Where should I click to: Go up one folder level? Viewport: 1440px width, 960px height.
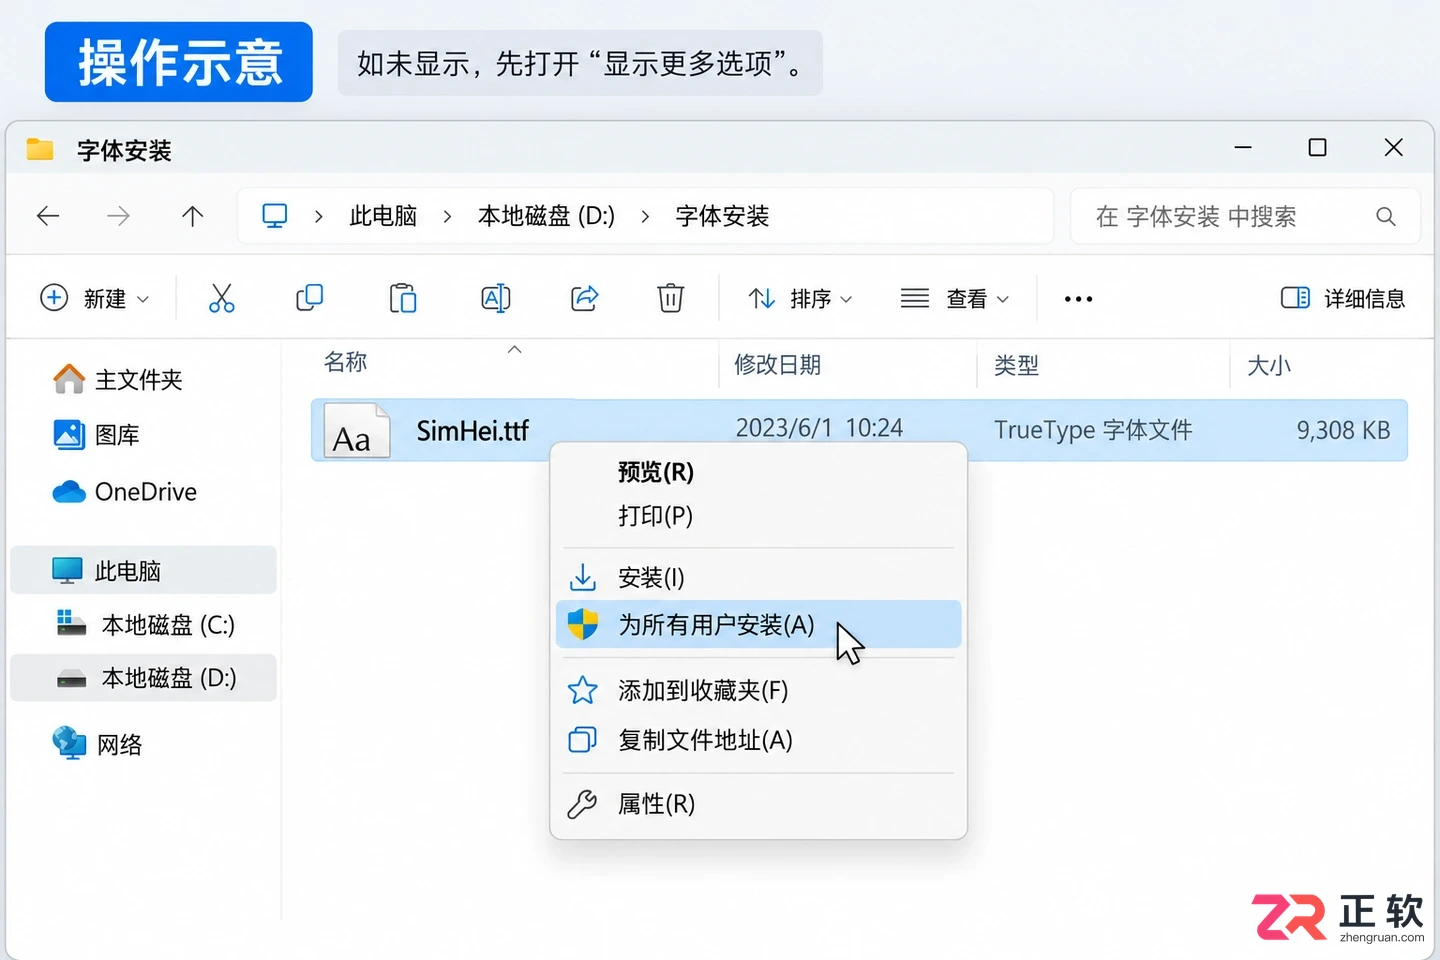[192, 216]
